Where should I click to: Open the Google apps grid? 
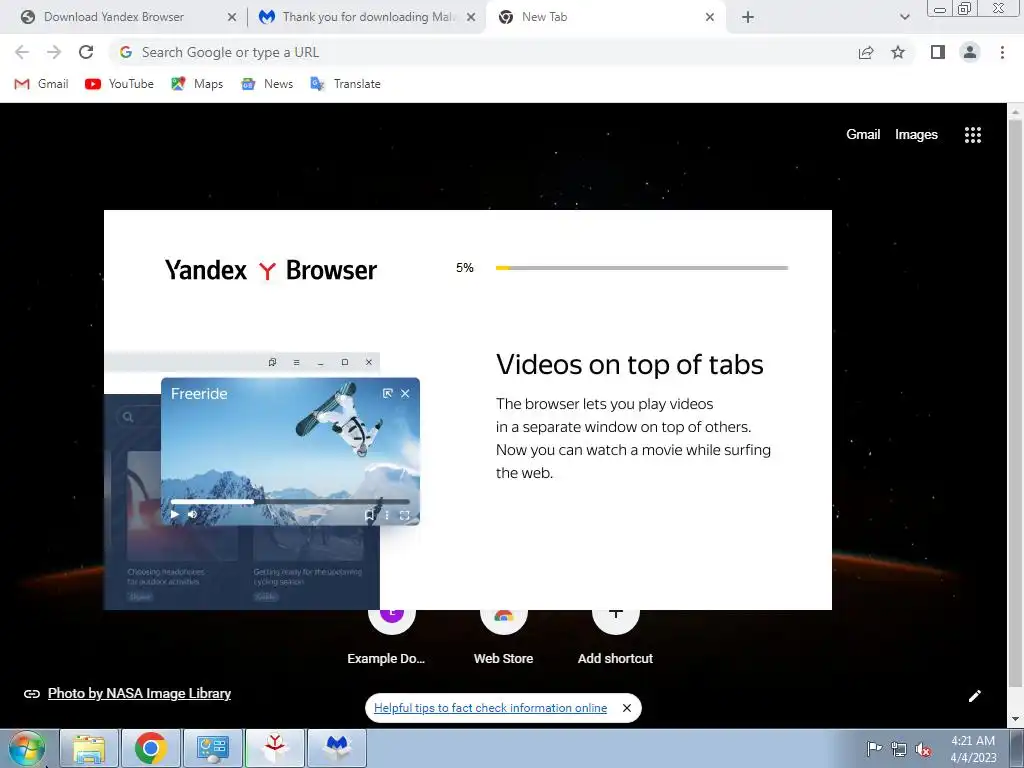point(972,135)
